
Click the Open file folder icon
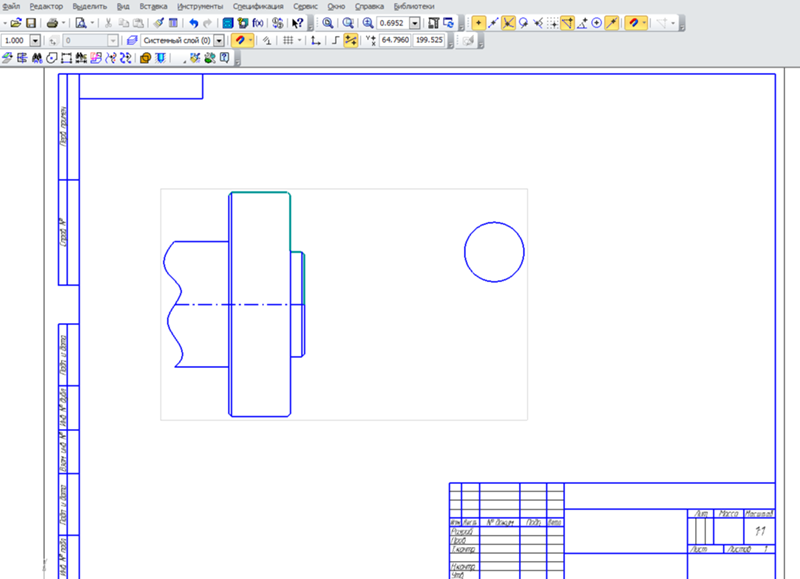tap(16, 22)
